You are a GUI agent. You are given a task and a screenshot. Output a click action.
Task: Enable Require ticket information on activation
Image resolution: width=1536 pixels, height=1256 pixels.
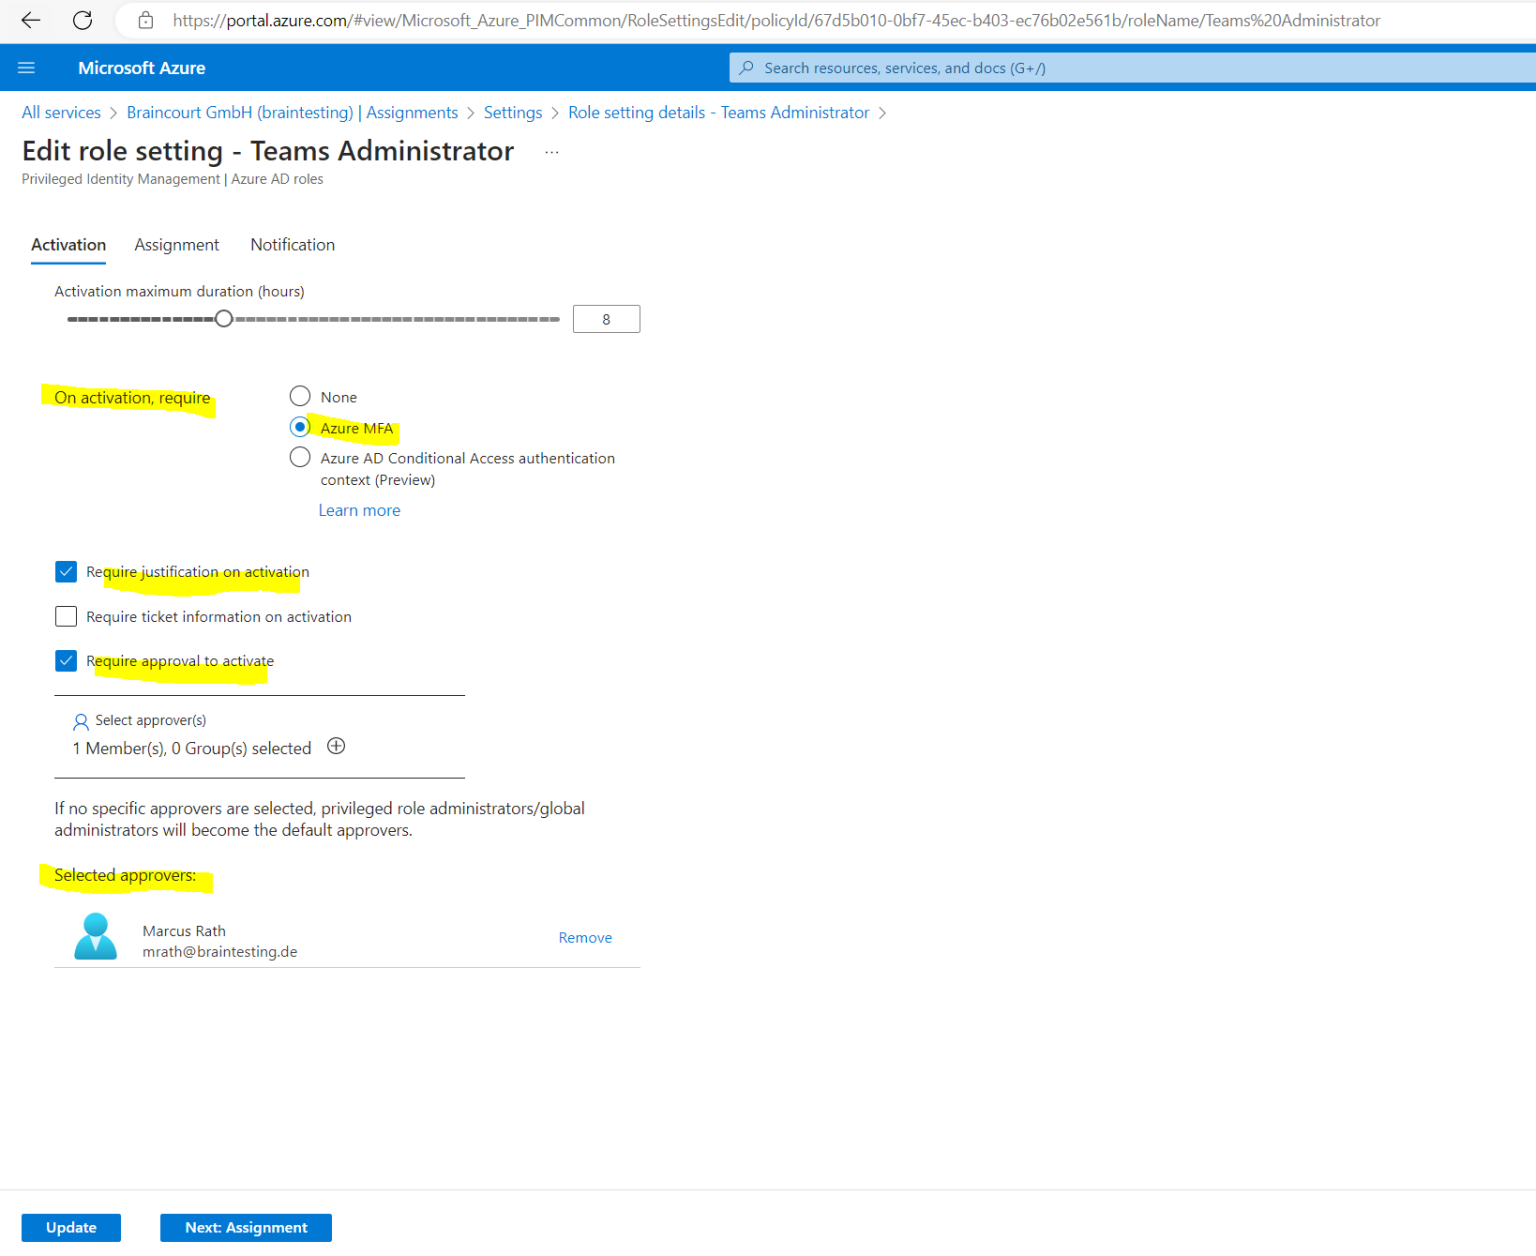click(x=65, y=616)
